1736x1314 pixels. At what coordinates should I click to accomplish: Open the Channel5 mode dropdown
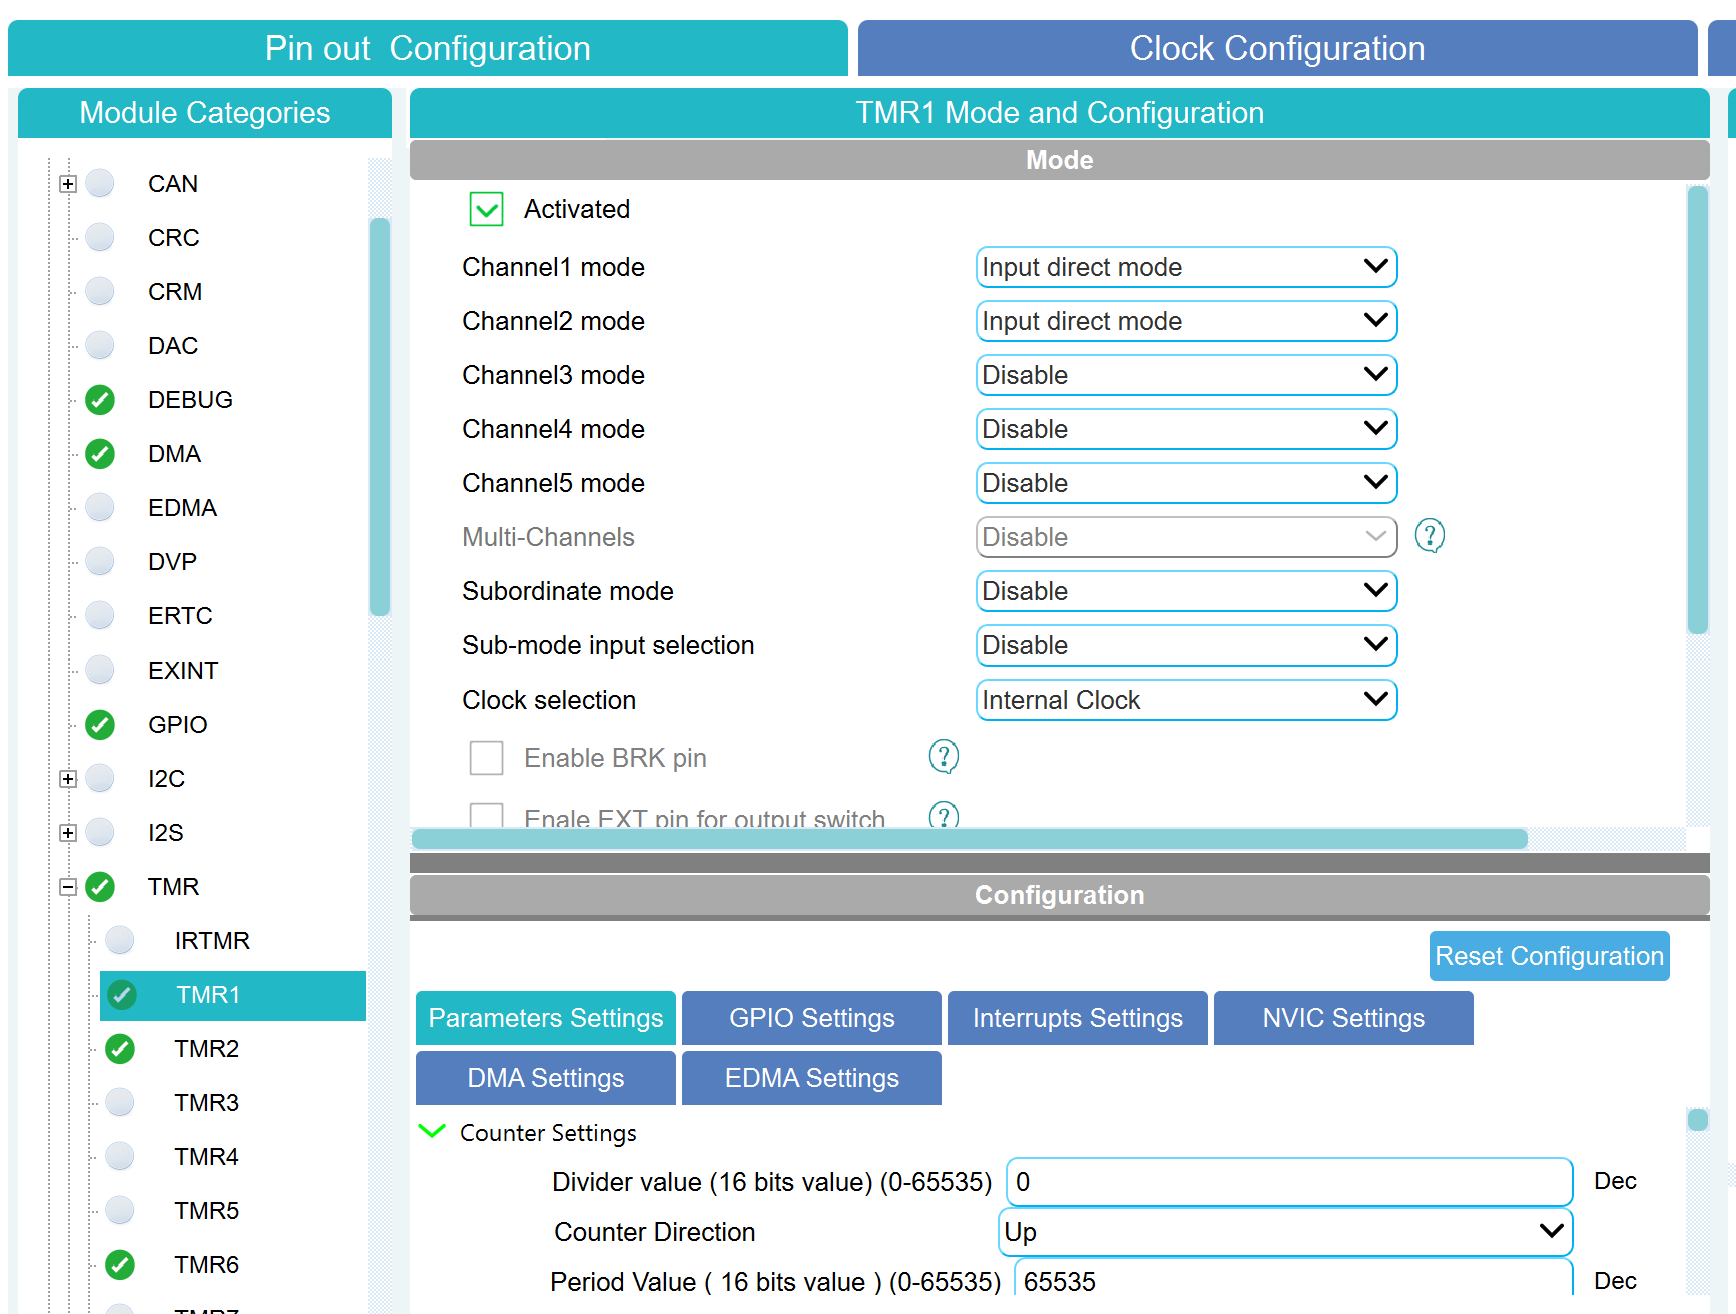[x=1186, y=483]
